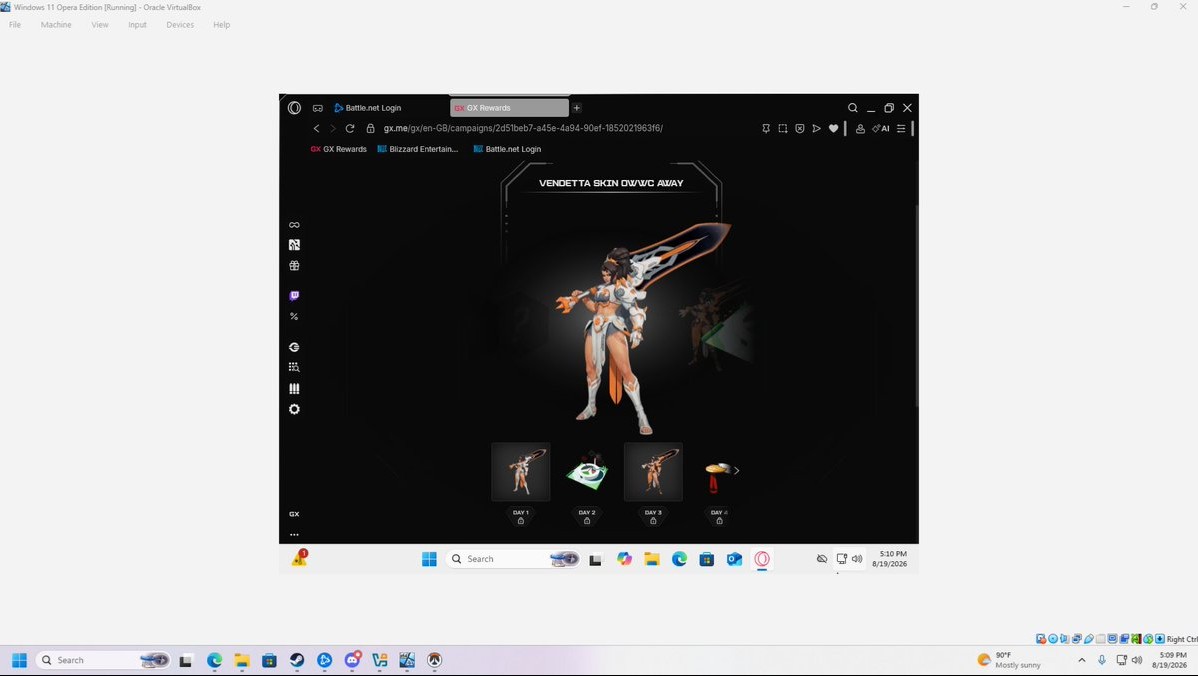Open the Opera account profile icon
The width and height of the screenshot is (1198, 676).
[860, 128]
